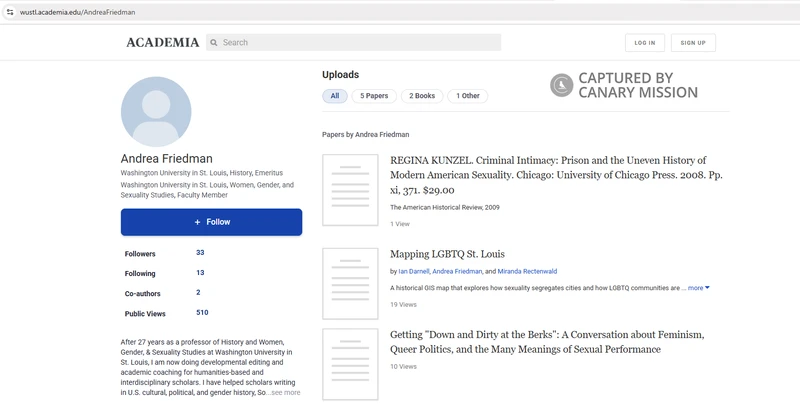
Task: Click the '19 Views' count text
Action: (404, 305)
